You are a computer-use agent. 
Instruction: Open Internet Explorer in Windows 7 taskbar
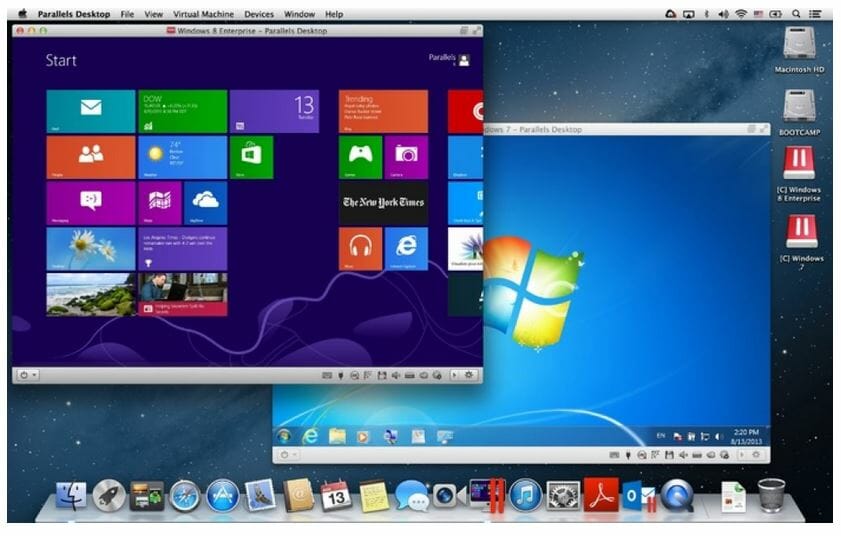point(310,436)
